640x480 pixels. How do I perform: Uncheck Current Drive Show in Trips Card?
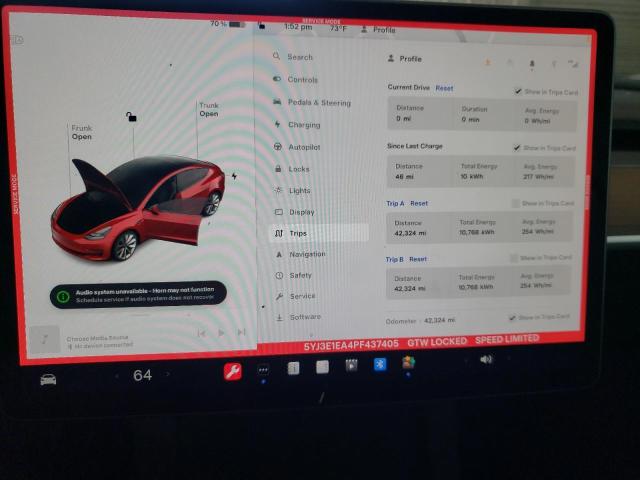click(x=518, y=91)
